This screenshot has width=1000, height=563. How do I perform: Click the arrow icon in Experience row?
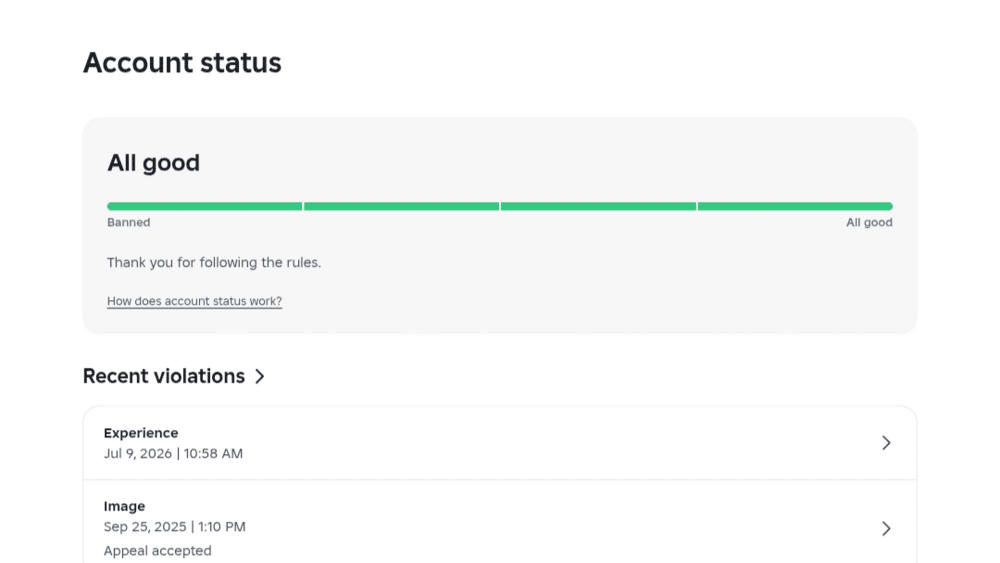(886, 443)
